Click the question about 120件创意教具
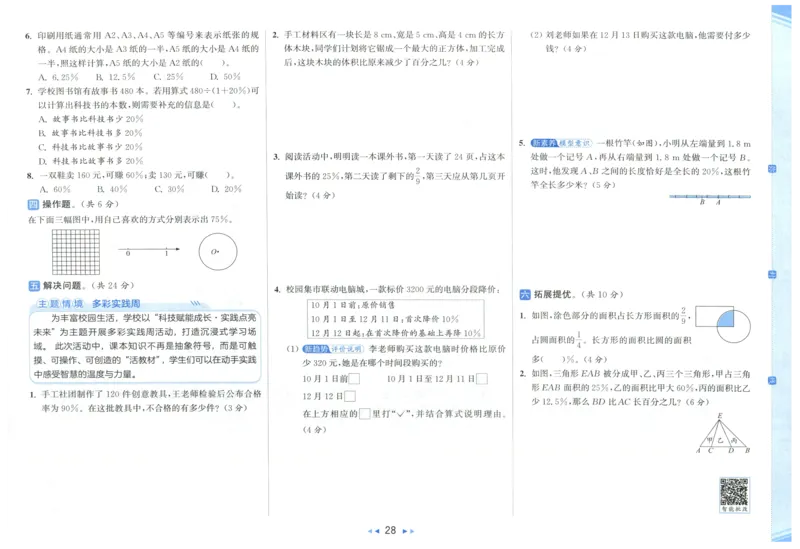The image size is (800, 549). 145,401
